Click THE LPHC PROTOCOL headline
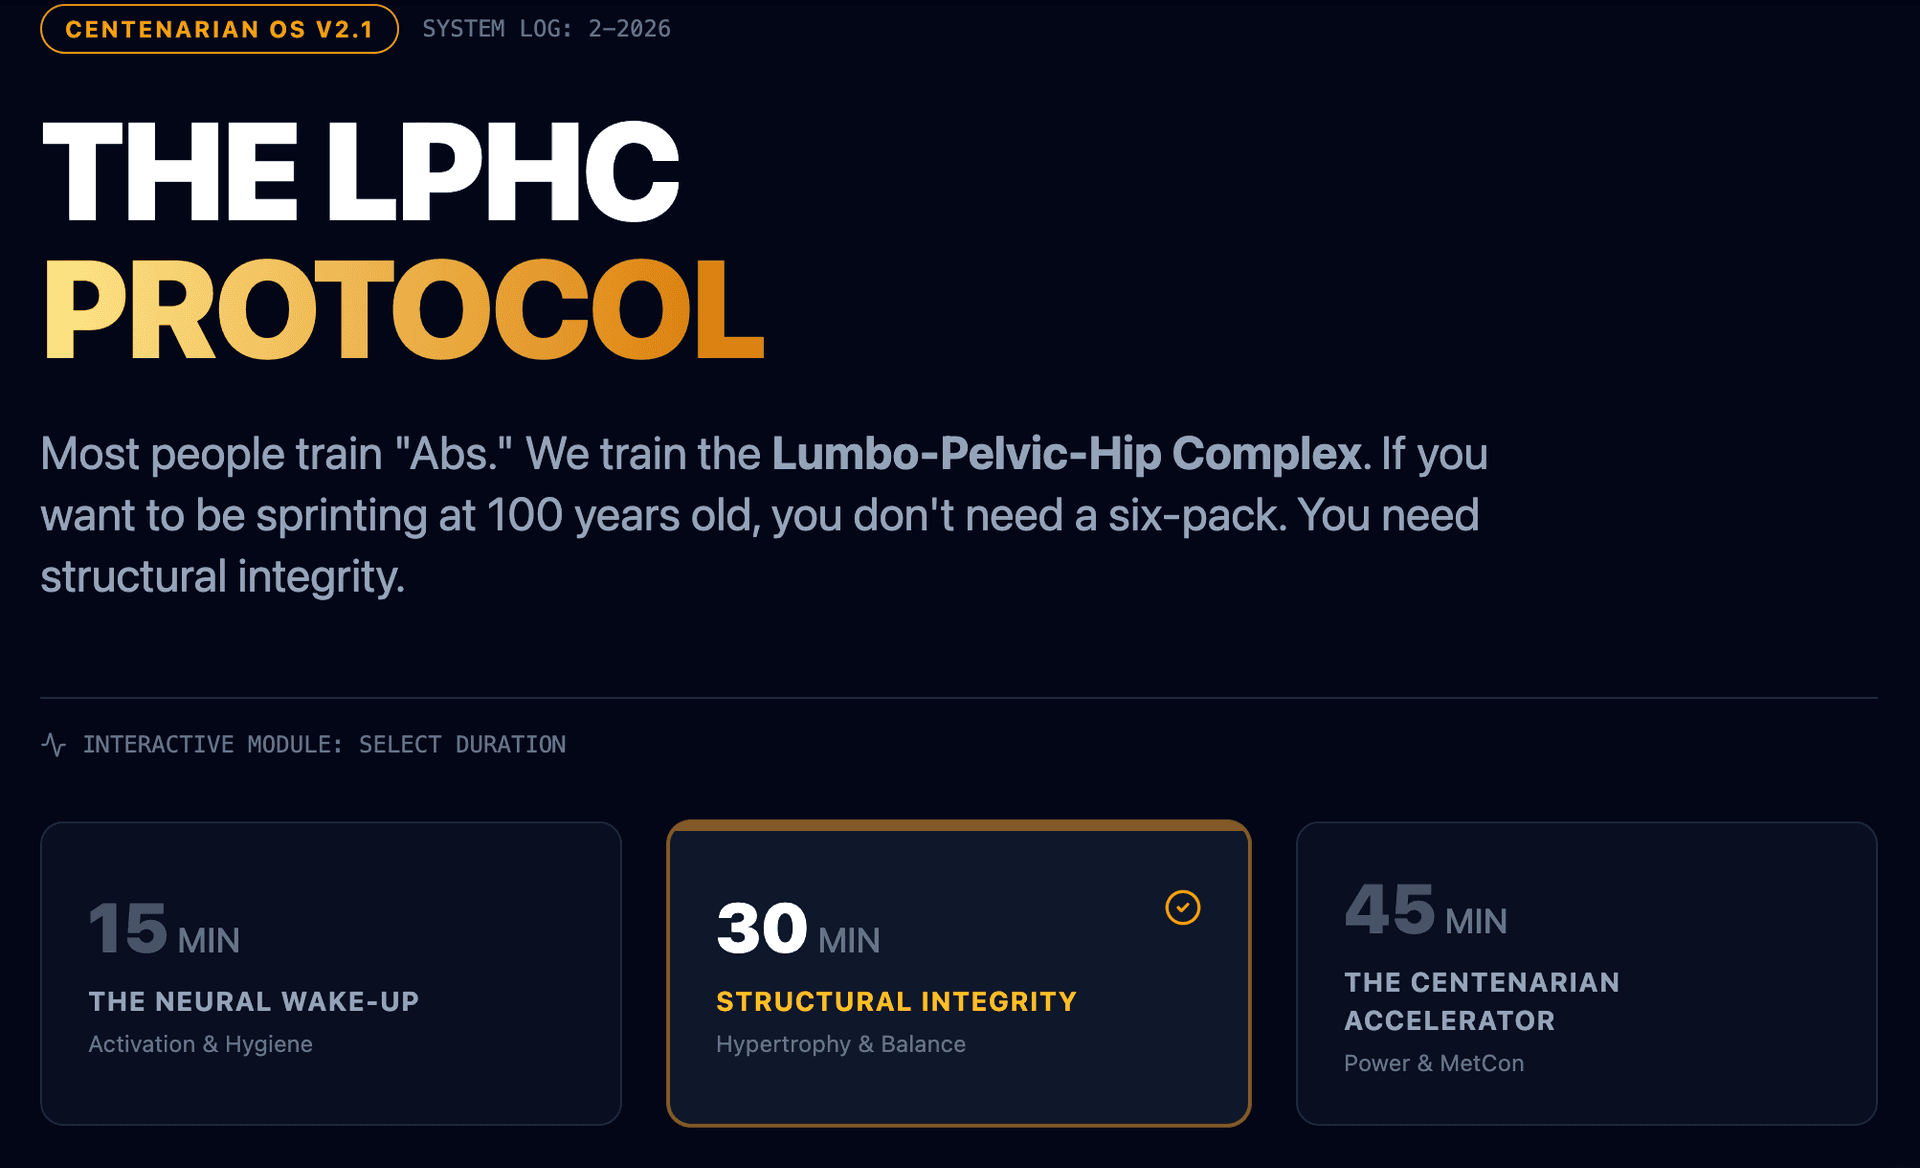The width and height of the screenshot is (1920, 1168). click(400, 240)
